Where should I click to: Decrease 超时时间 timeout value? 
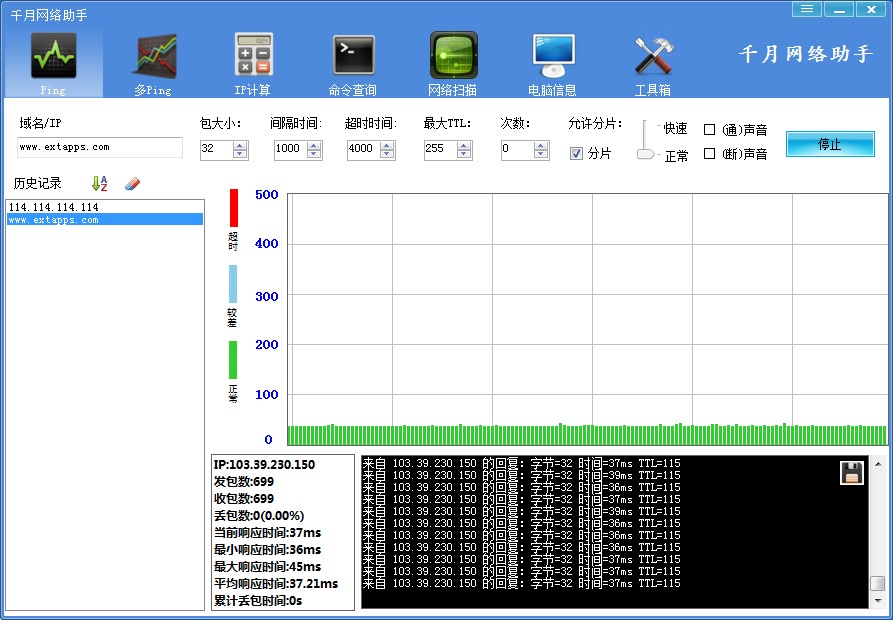(x=387, y=154)
